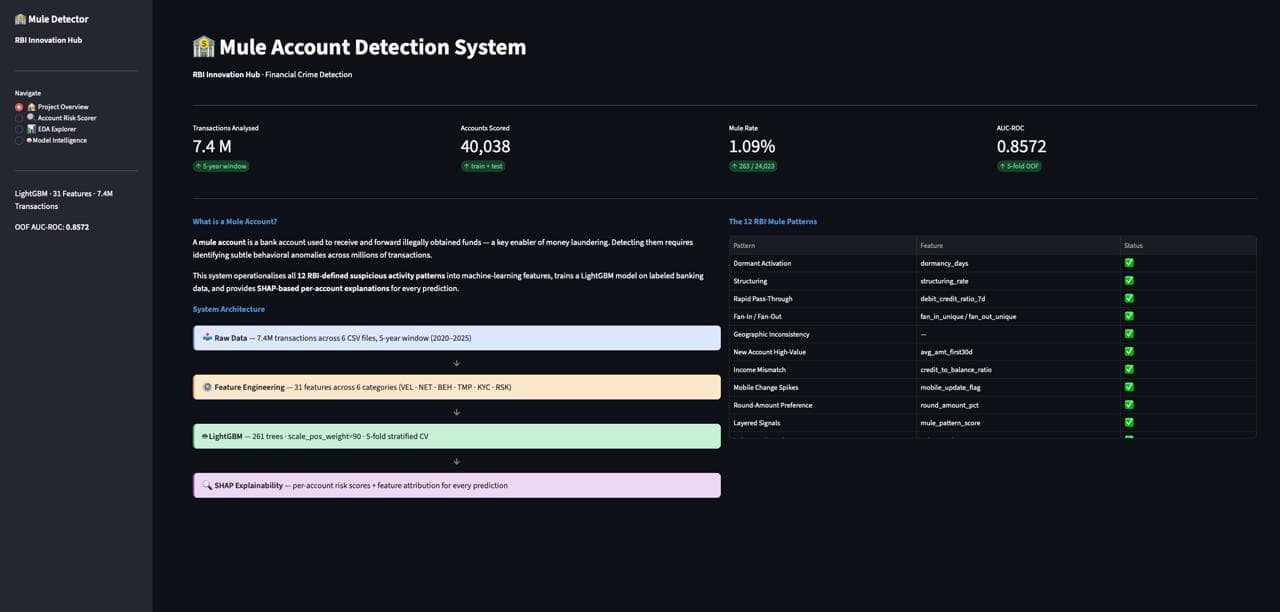Viewport: 1280px width, 612px height.
Task: Click the chart icon beside EDA Explorer
Action: pos(31,129)
